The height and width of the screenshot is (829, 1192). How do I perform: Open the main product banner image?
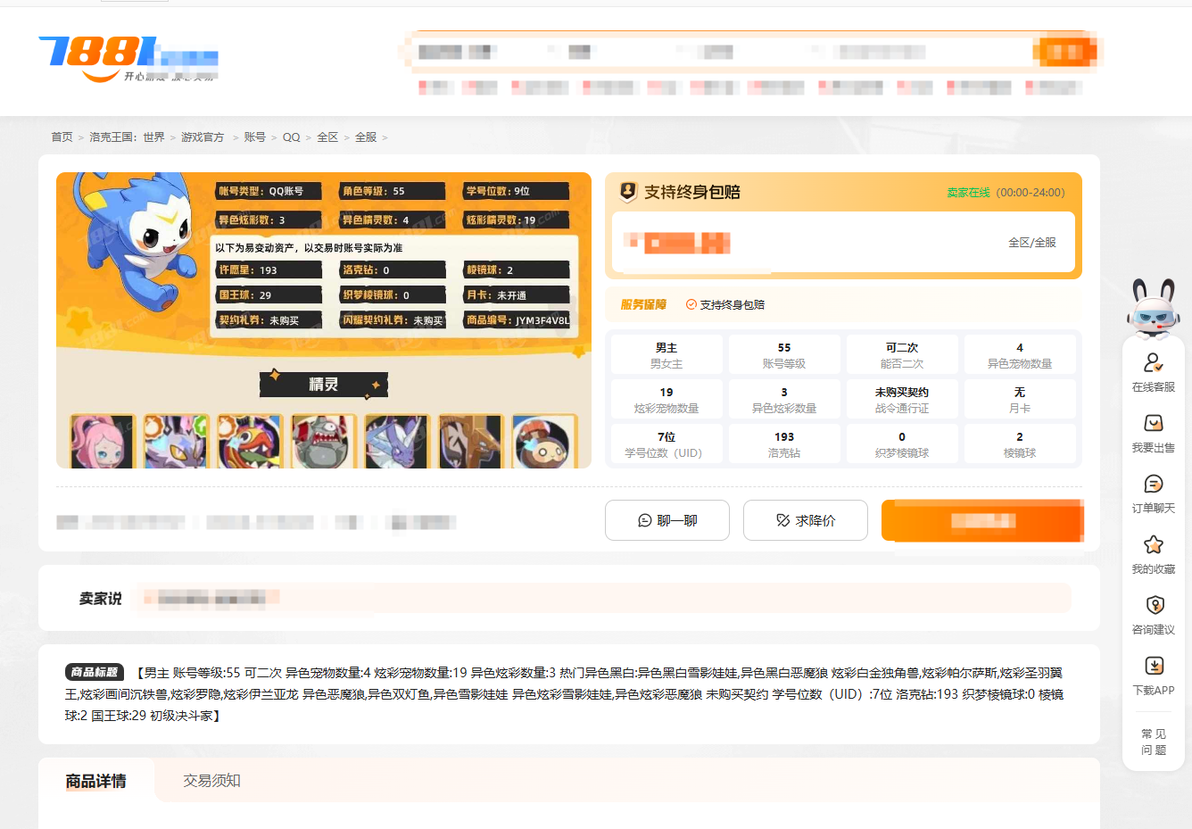[x=324, y=320]
